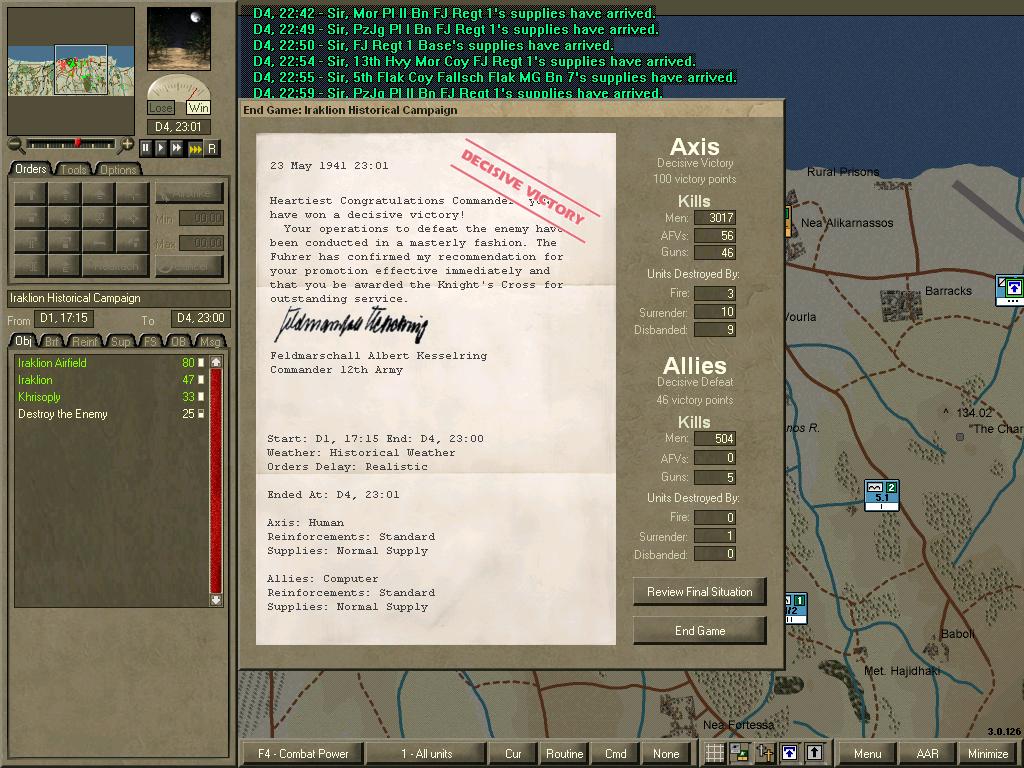Click the Max 00:00 time field
Viewport: 1024px width, 768px height.
coord(202,243)
